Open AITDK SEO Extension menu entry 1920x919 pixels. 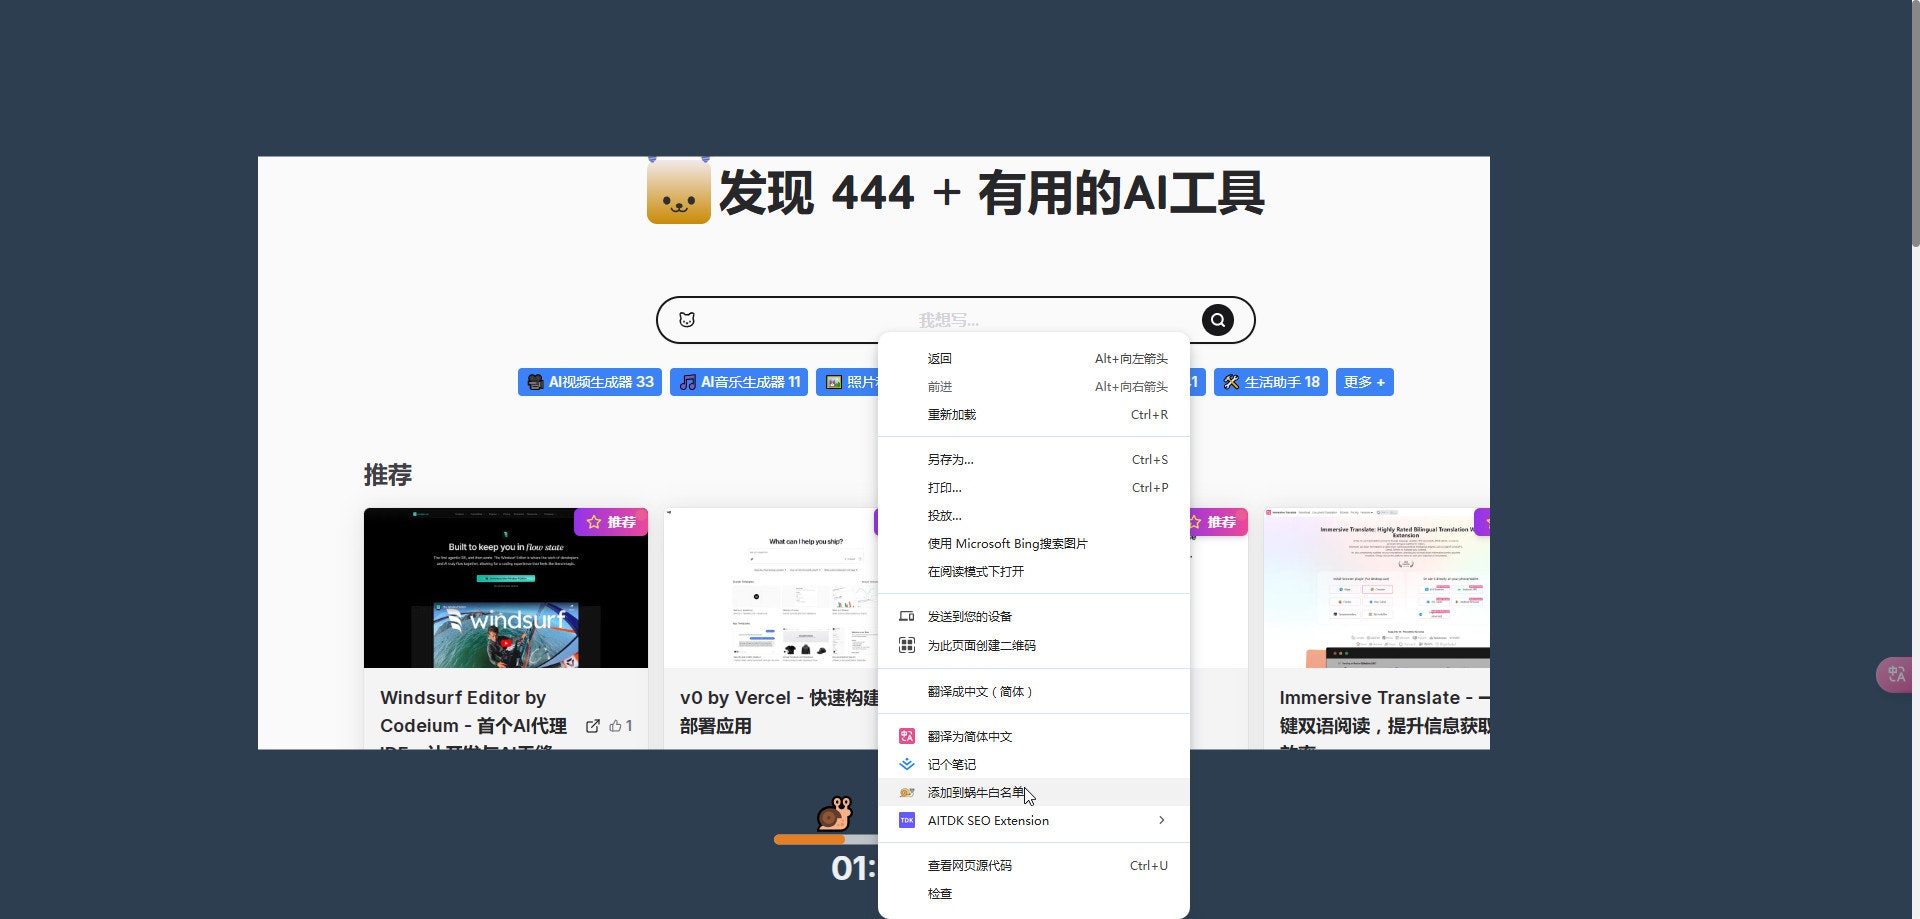point(1034,820)
